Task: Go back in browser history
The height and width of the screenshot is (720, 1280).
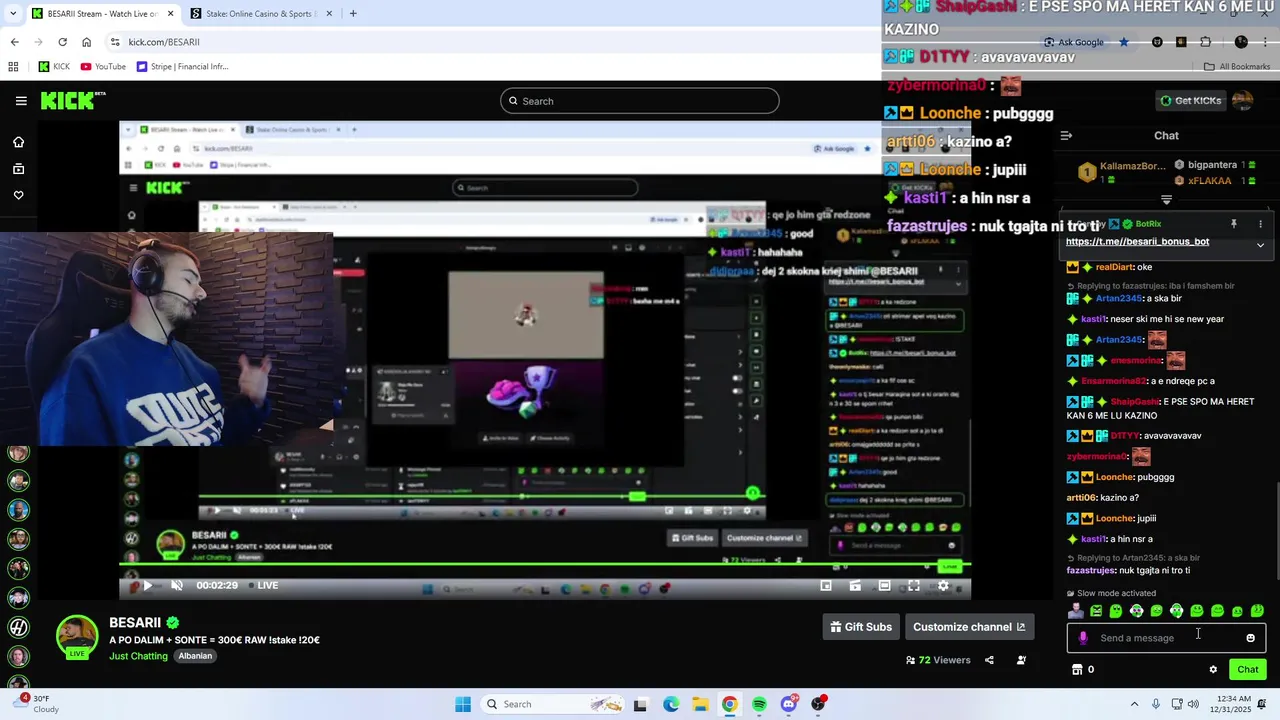Action: pyautogui.click(x=14, y=42)
